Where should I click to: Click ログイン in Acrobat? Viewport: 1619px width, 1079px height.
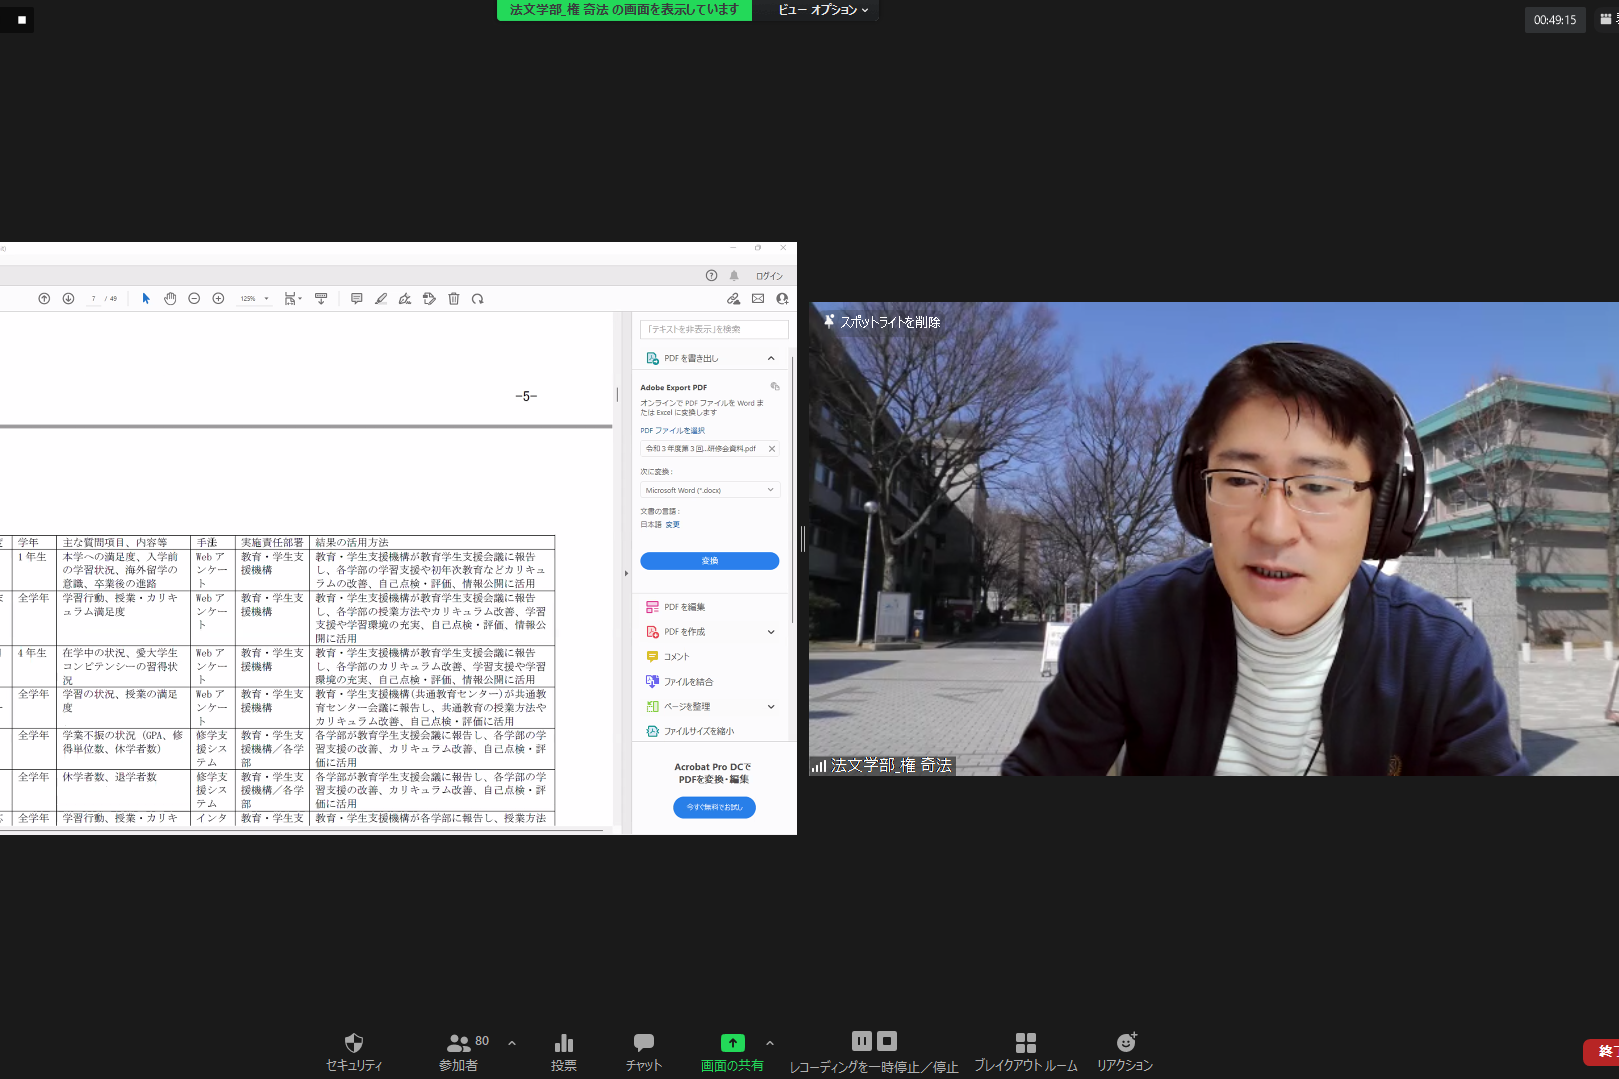coord(769,276)
